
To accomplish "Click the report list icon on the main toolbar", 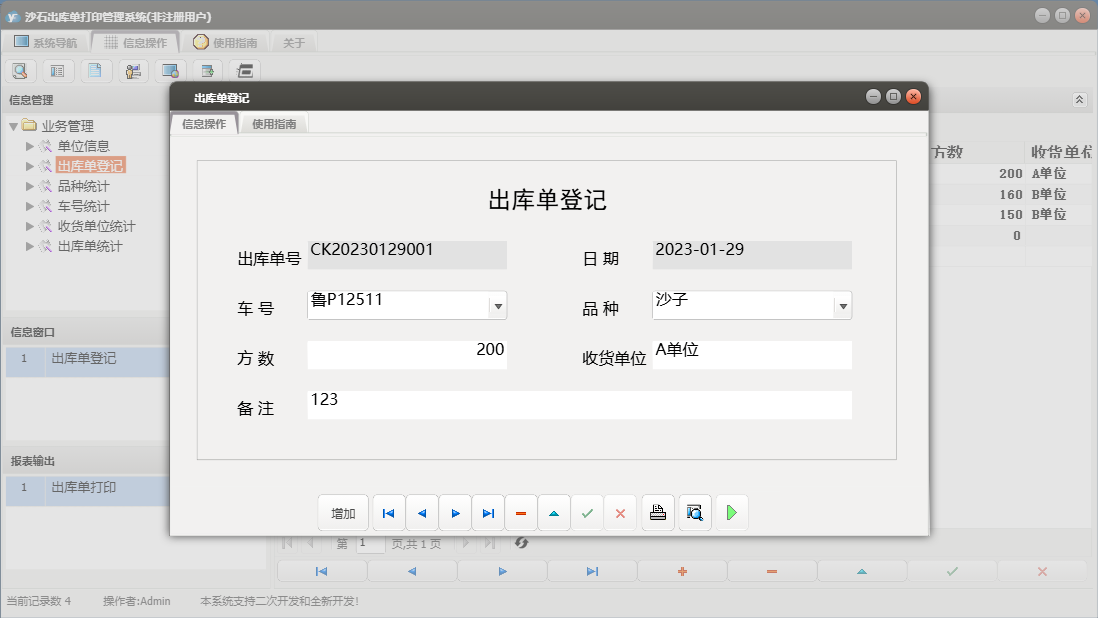I will click(57, 70).
